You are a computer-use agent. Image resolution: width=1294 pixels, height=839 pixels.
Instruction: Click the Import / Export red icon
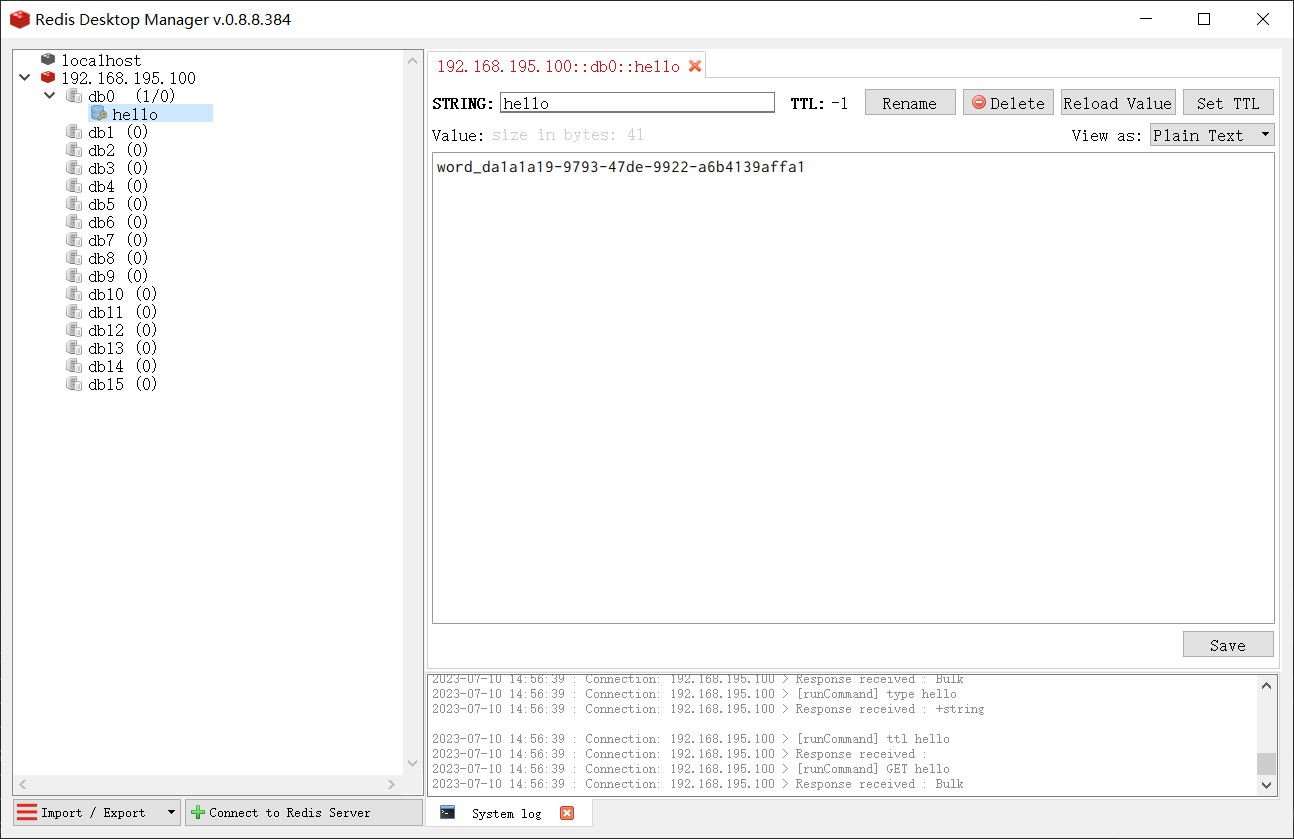pyautogui.click(x=27, y=813)
